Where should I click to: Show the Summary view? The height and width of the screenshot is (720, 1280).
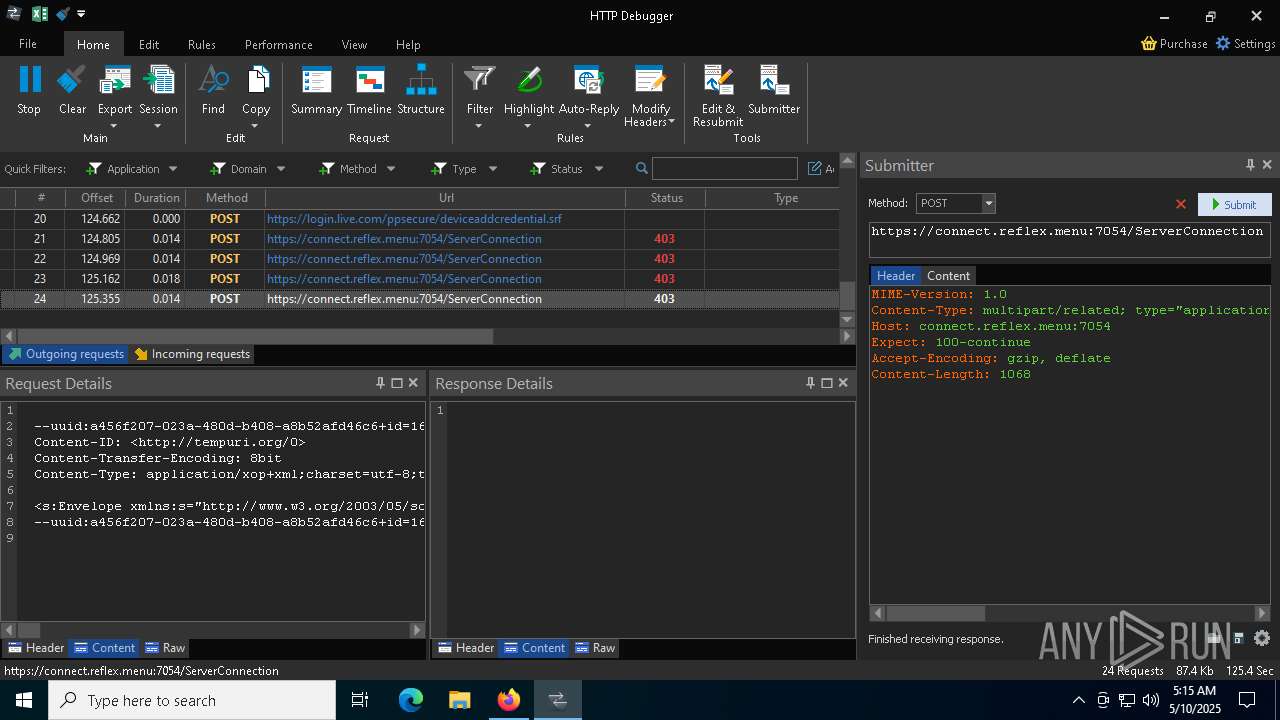[x=316, y=90]
